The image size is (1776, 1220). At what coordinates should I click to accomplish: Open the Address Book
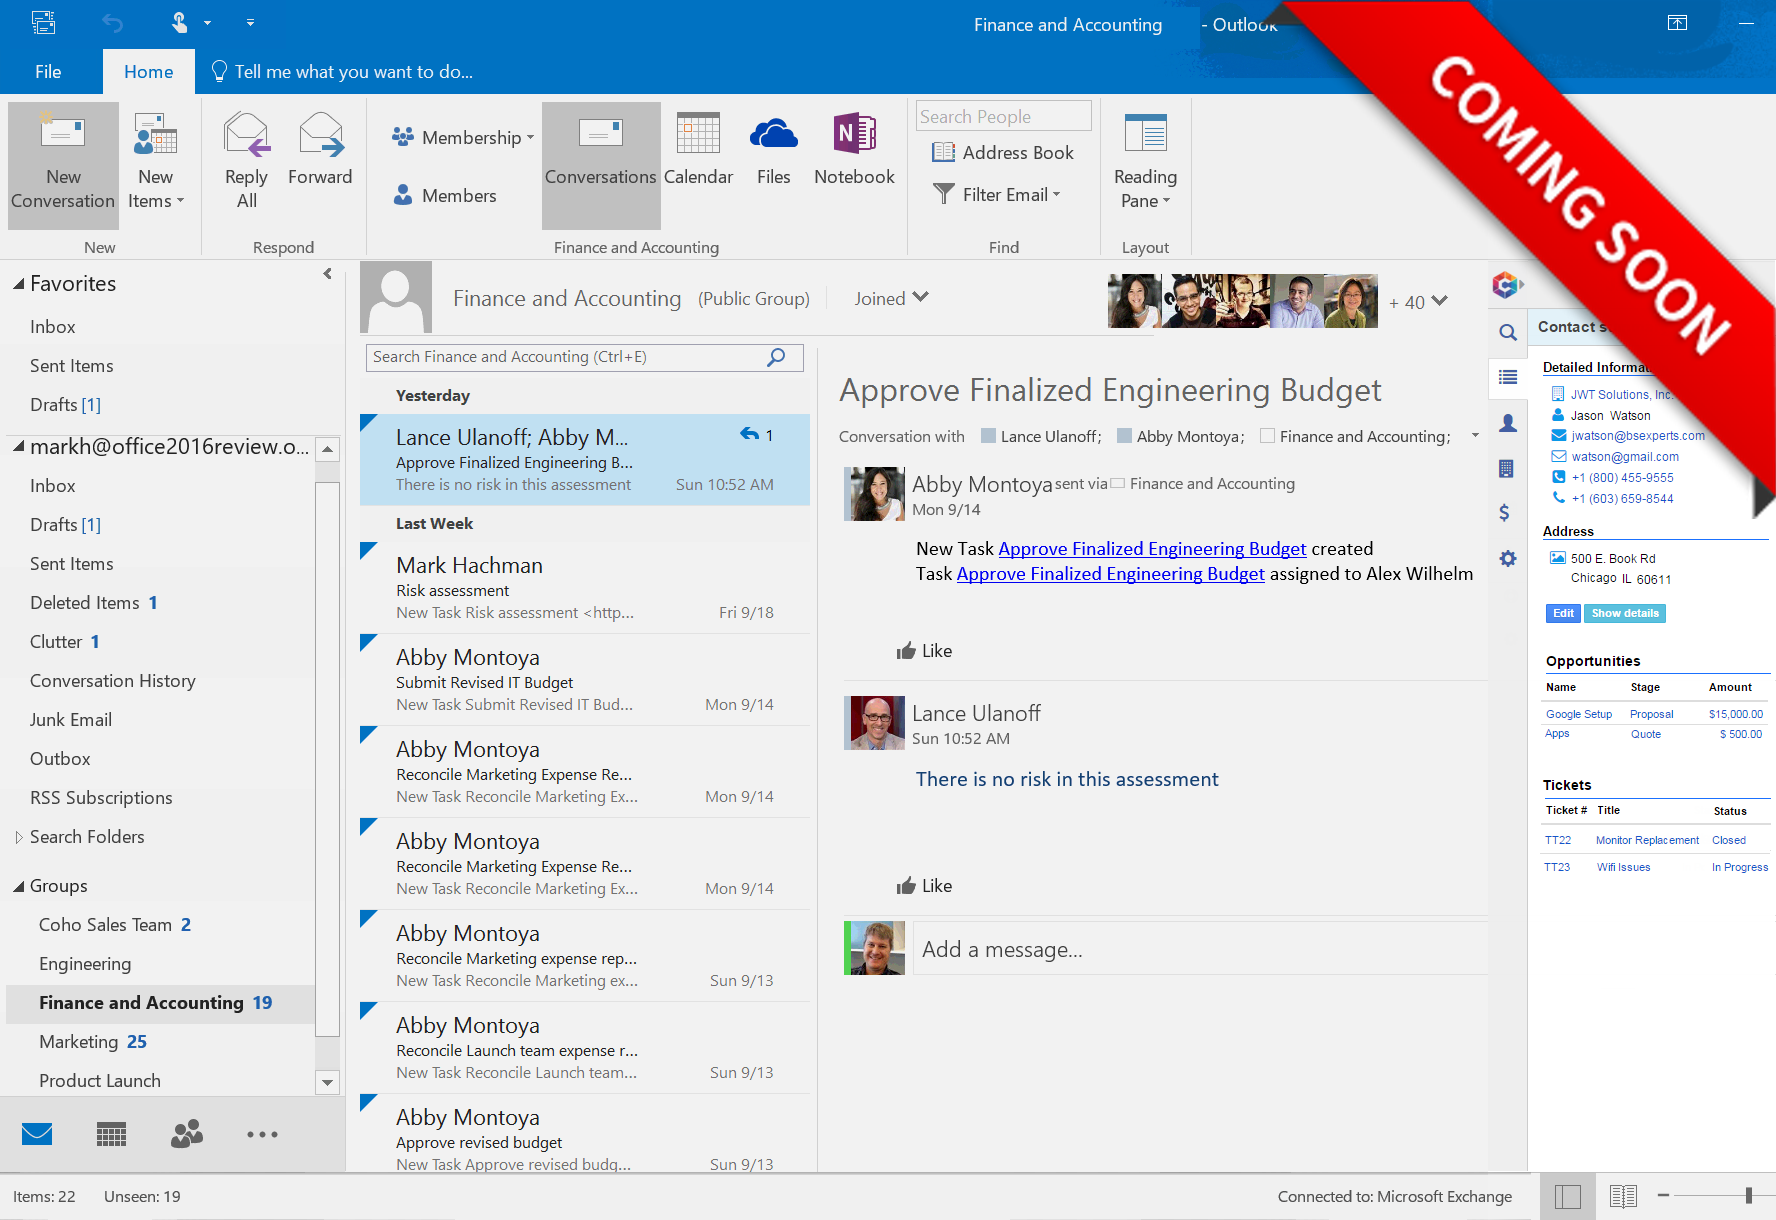pyautogui.click(x=1003, y=152)
